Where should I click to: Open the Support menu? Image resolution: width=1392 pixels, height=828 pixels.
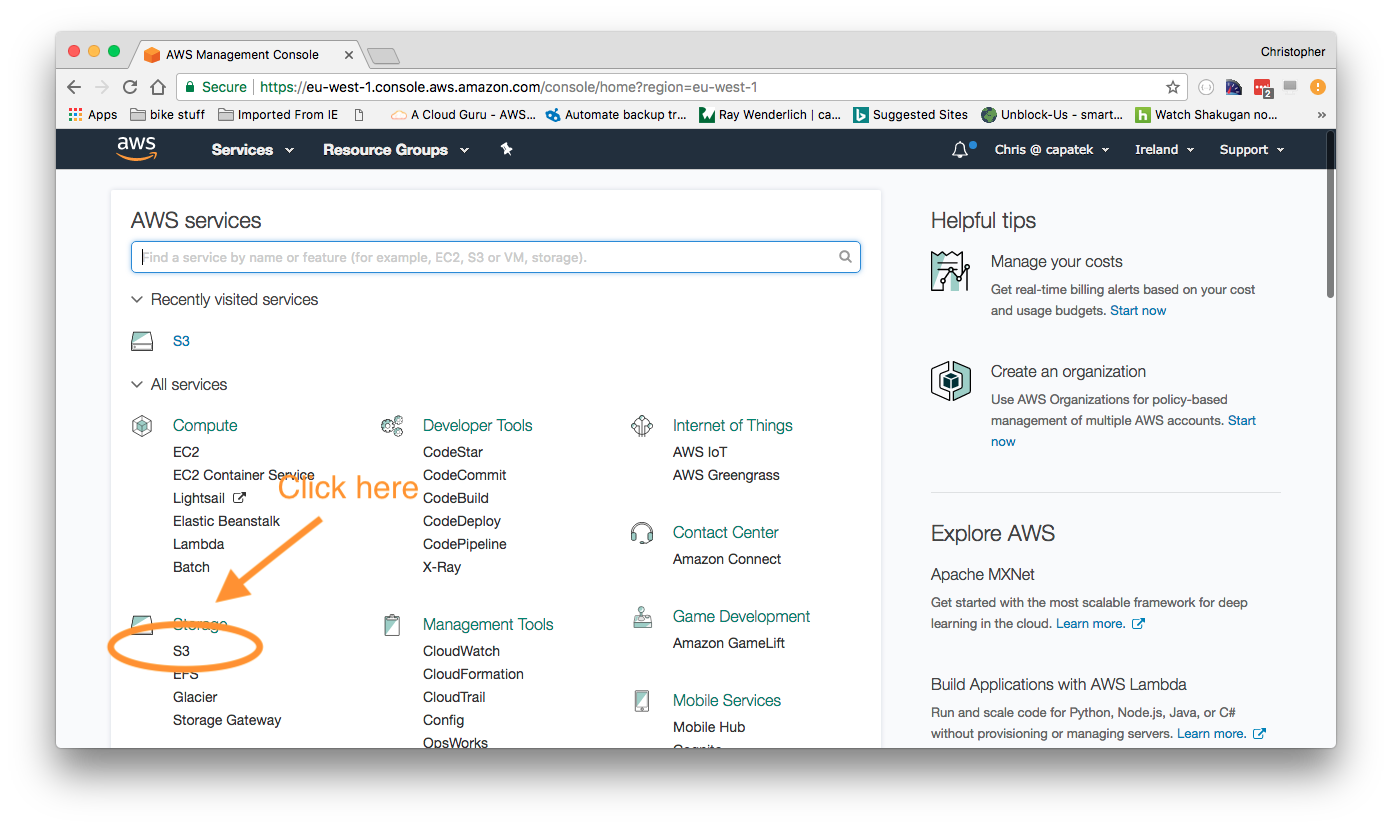[x=1251, y=150]
